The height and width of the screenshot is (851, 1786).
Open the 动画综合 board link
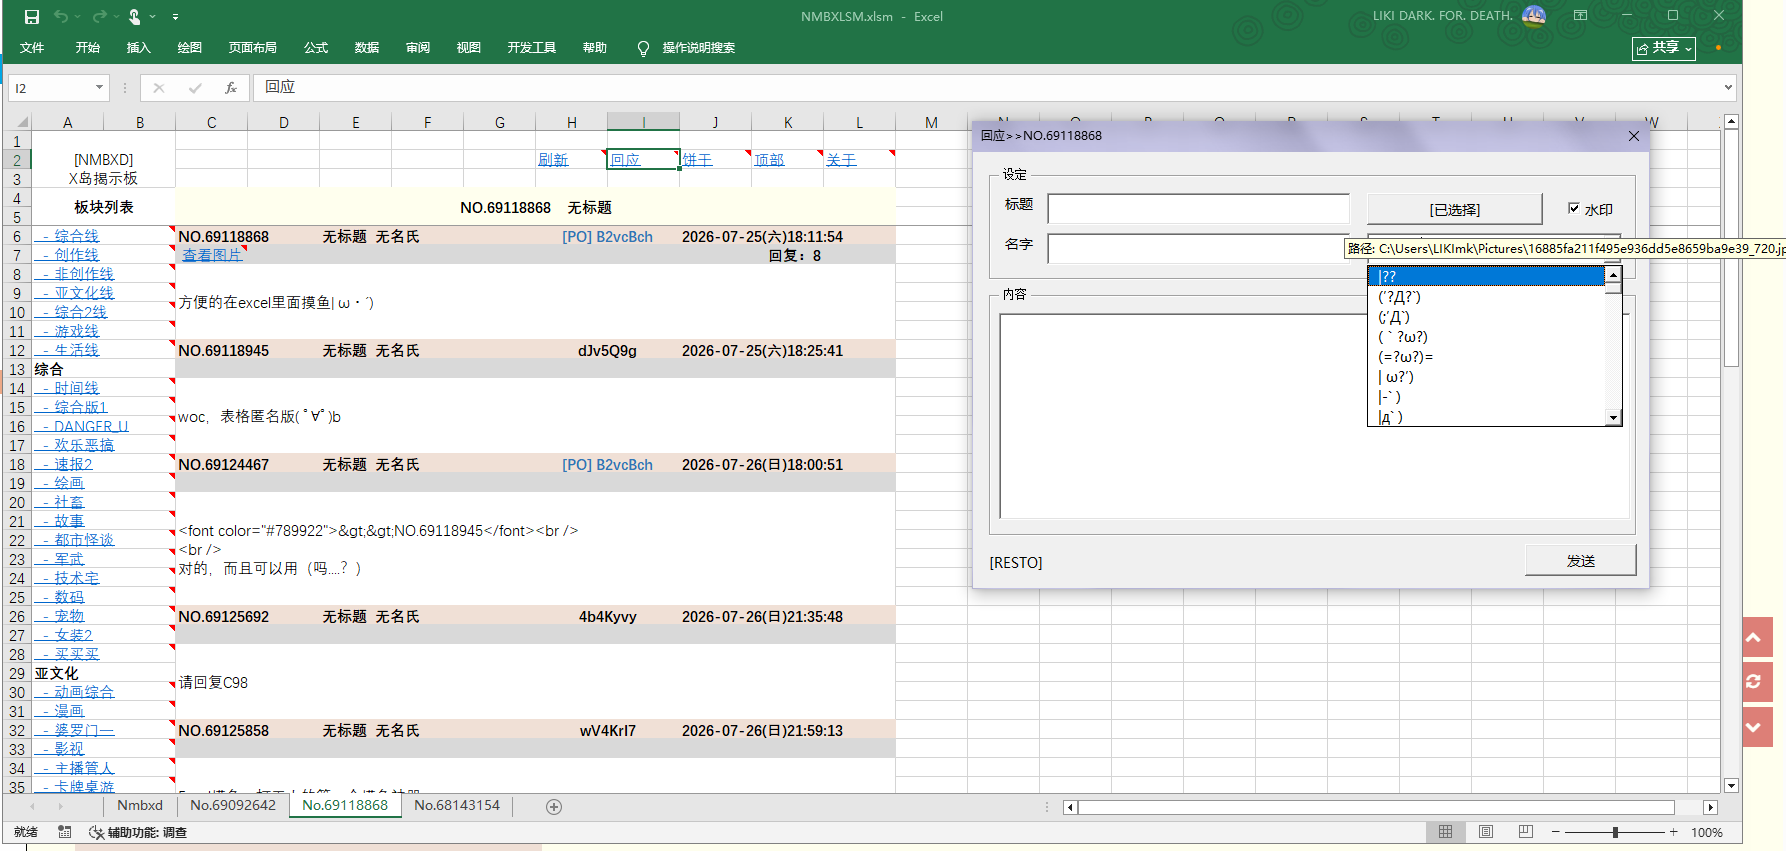(84, 692)
